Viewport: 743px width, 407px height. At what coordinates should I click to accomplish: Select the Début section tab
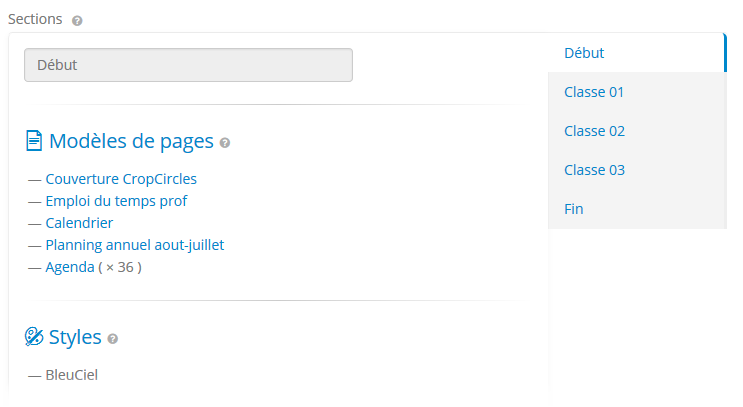tap(636, 53)
